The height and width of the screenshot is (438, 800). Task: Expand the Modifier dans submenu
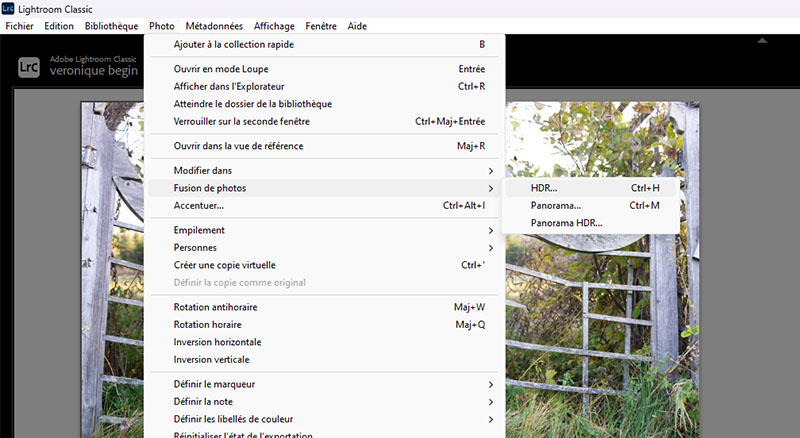324,171
